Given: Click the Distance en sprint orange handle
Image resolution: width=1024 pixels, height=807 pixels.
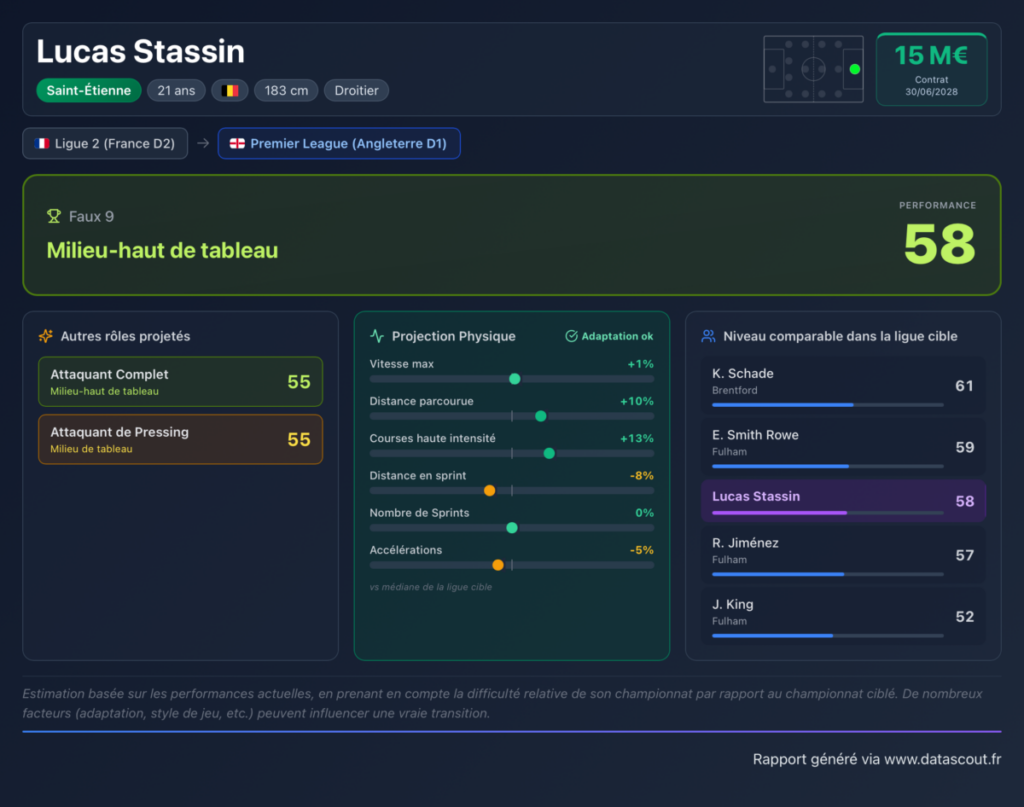Looking at the screenshot, I should (x=489, y=490).
